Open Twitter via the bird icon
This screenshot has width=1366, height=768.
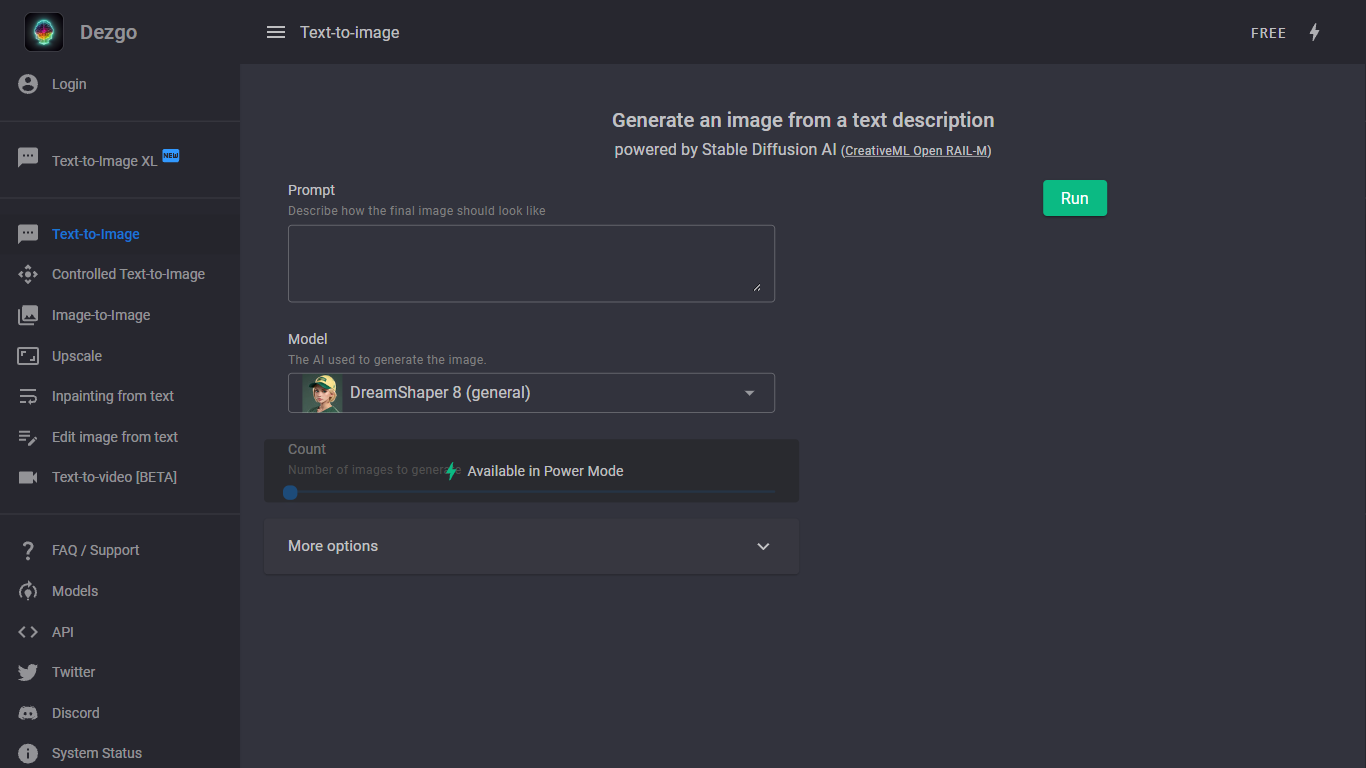coord(28,672)
